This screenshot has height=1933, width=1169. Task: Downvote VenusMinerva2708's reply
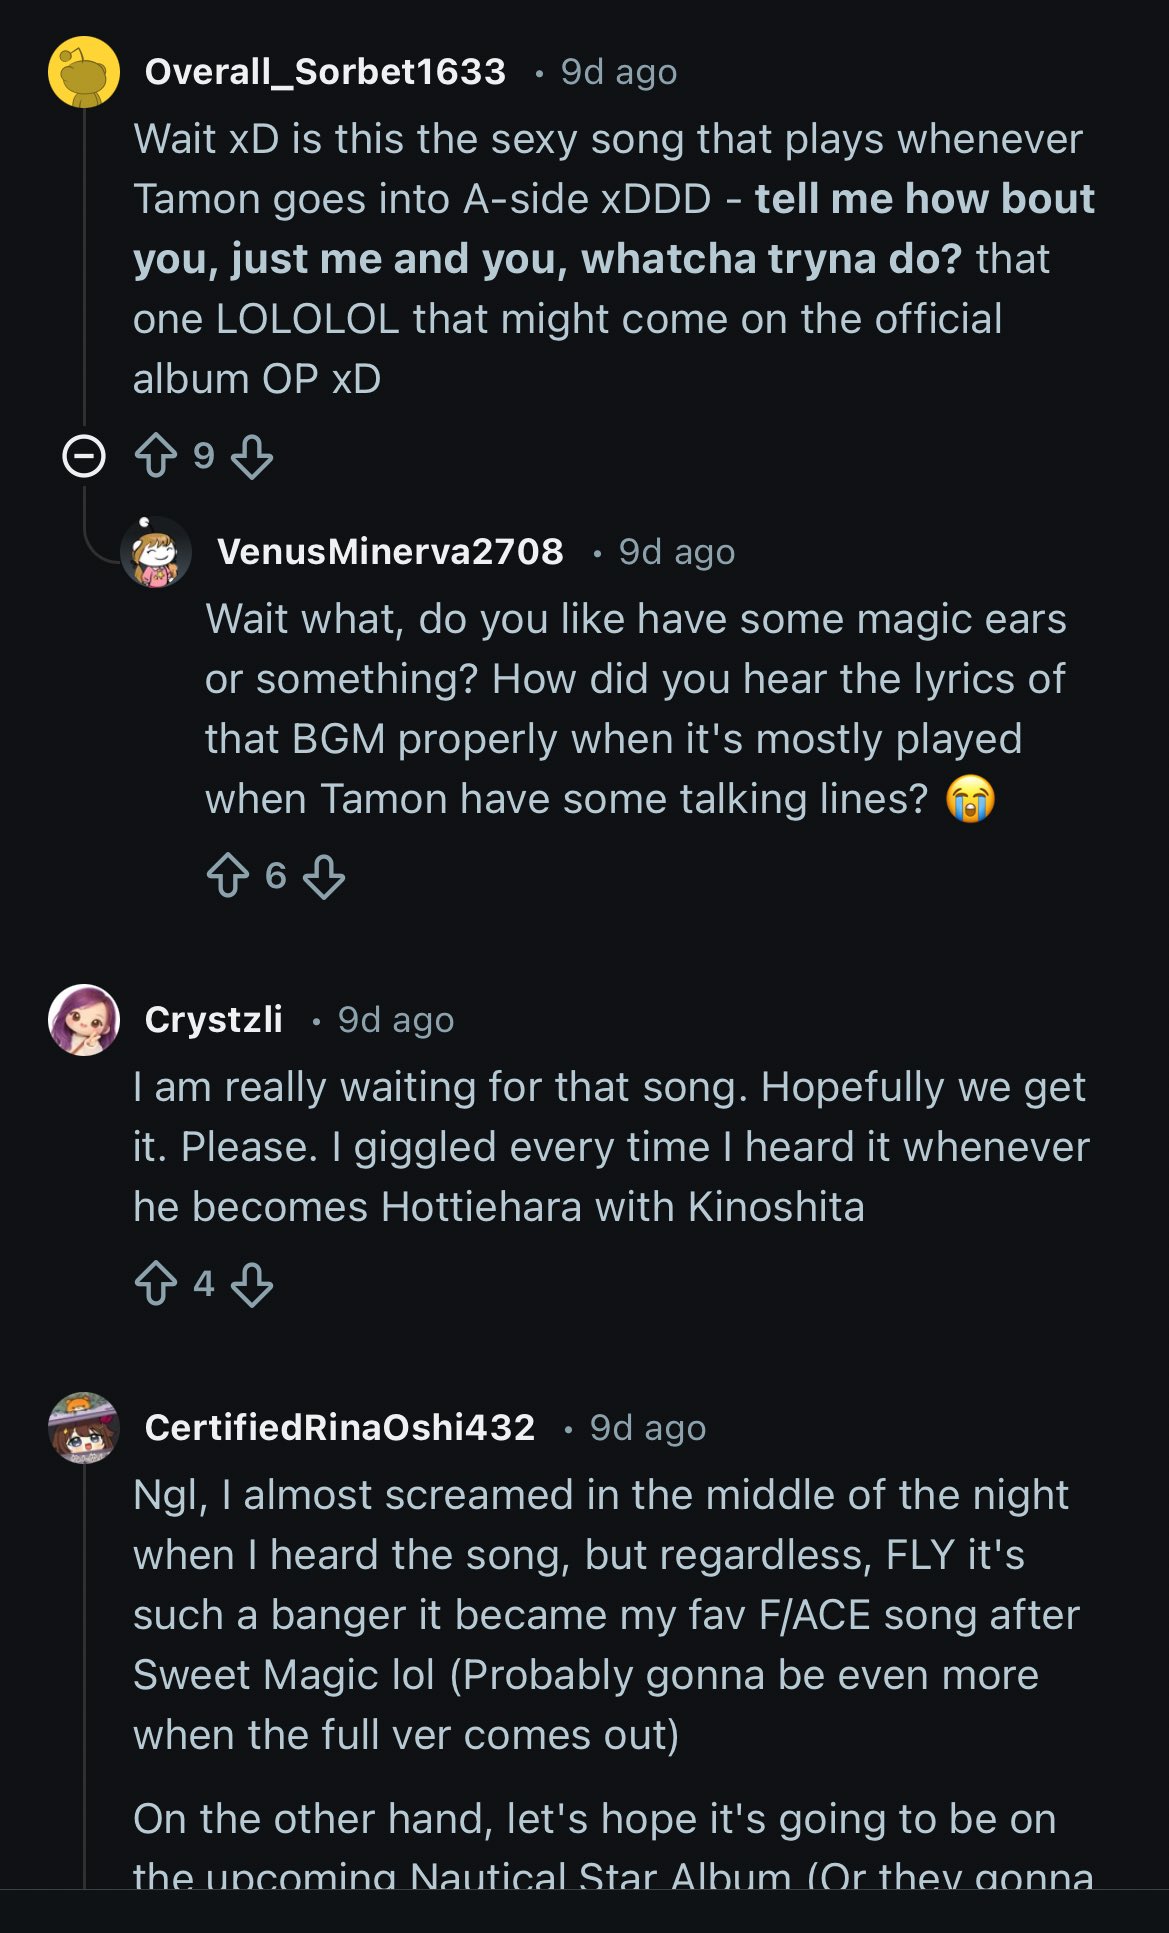coord(323,876)
